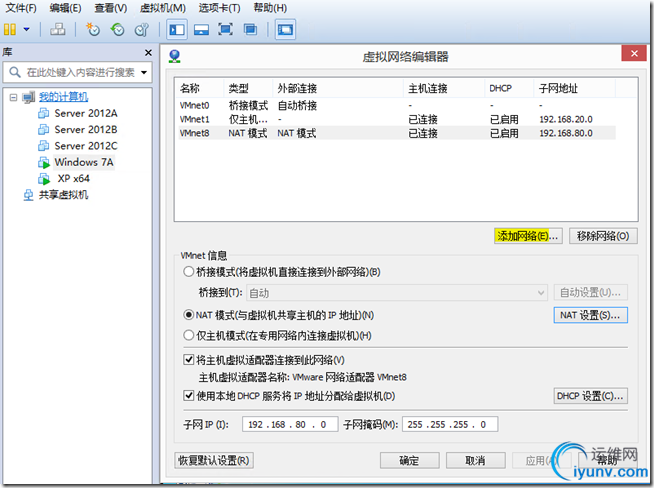Image resolution: width=654 pixels, height=488 pixels.
Task: Close the library panel
Action: tap(148, 53)
